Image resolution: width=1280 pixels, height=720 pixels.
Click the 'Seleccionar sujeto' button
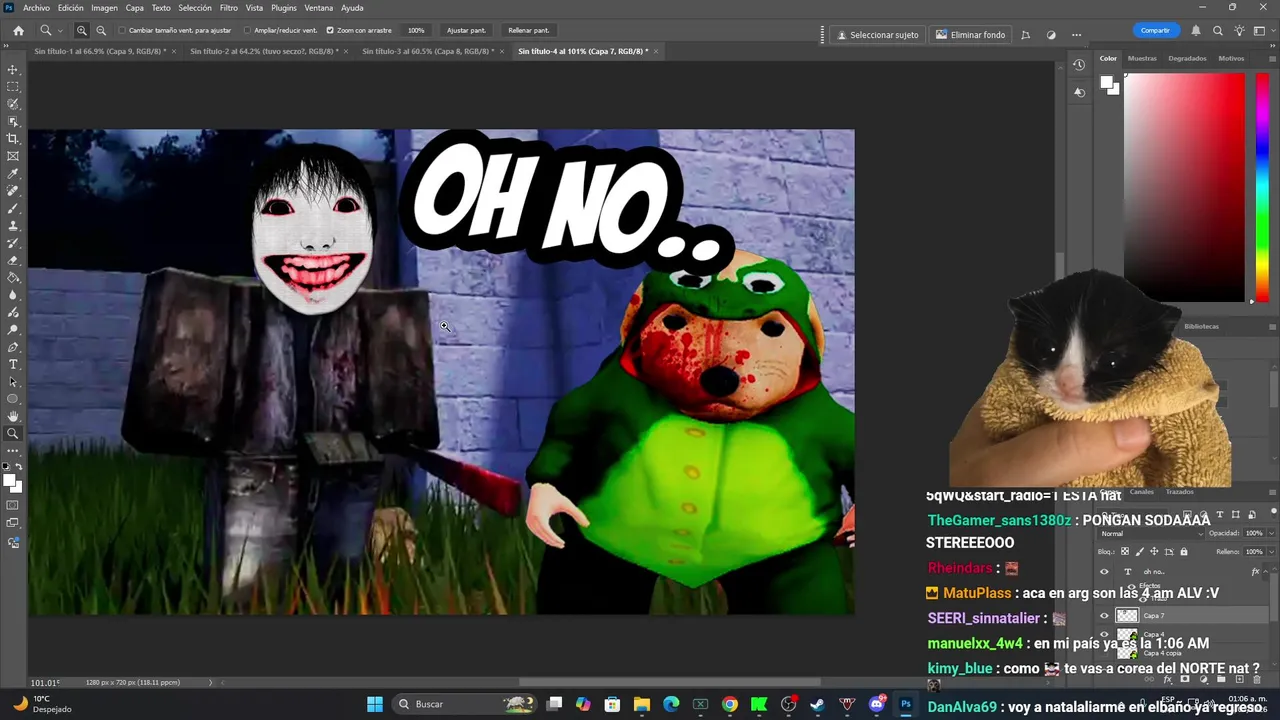point(877,35)
